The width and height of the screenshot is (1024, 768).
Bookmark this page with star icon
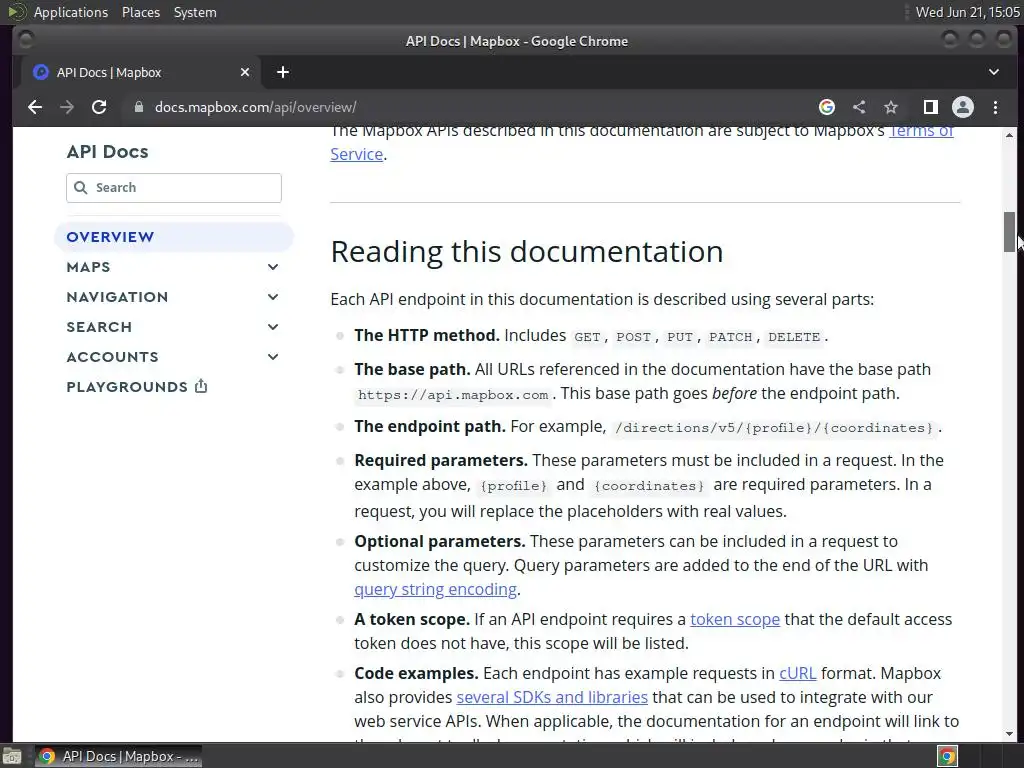click(891, 107)
